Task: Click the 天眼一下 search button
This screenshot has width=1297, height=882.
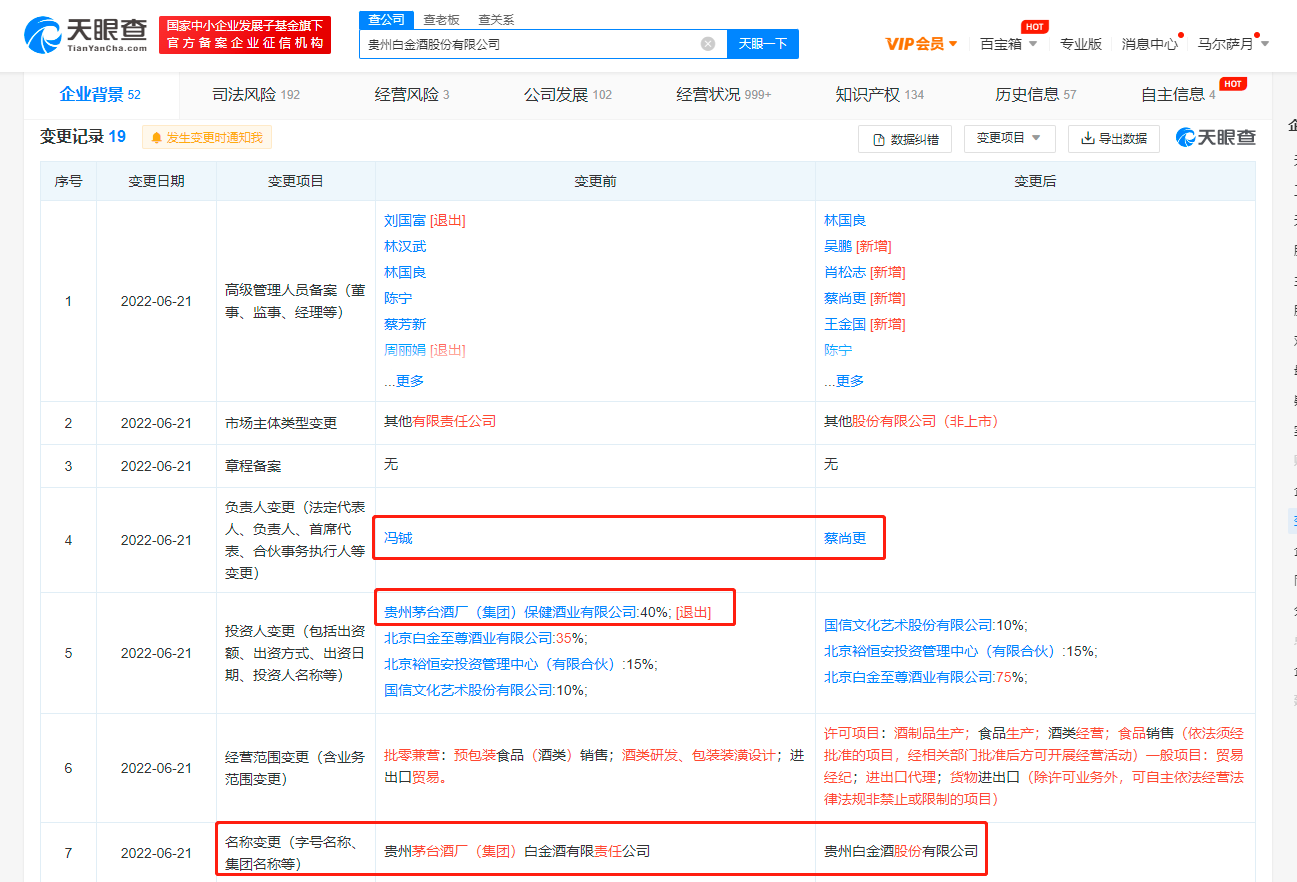Action: tap(762, 44)
